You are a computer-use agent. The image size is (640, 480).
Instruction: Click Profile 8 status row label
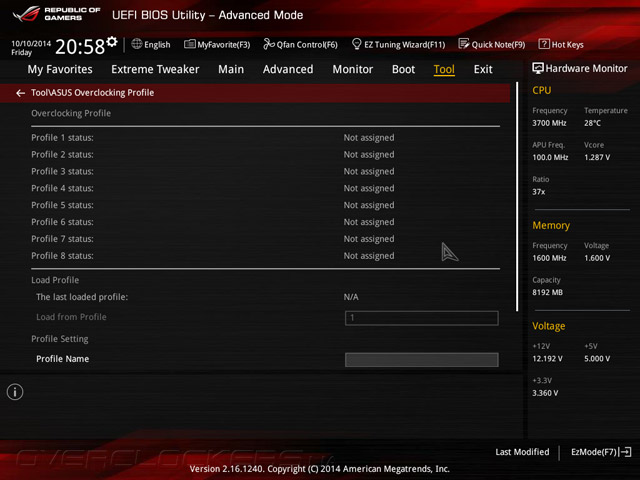point(62,256)
